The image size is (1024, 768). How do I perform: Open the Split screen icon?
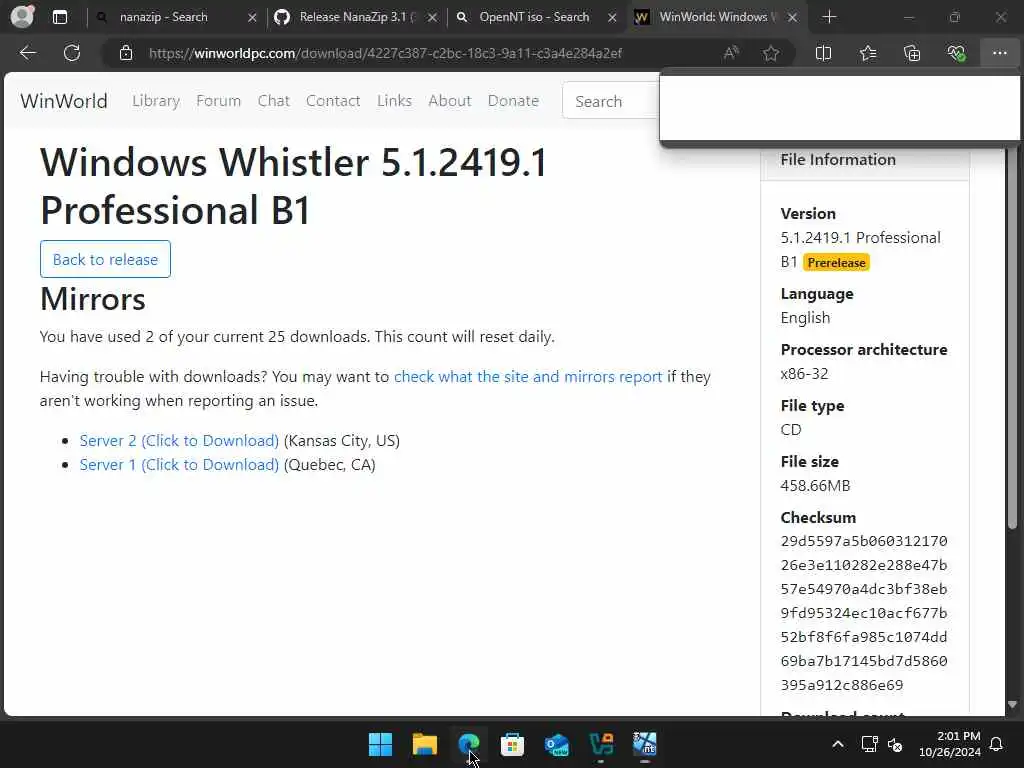click(824, 53)
